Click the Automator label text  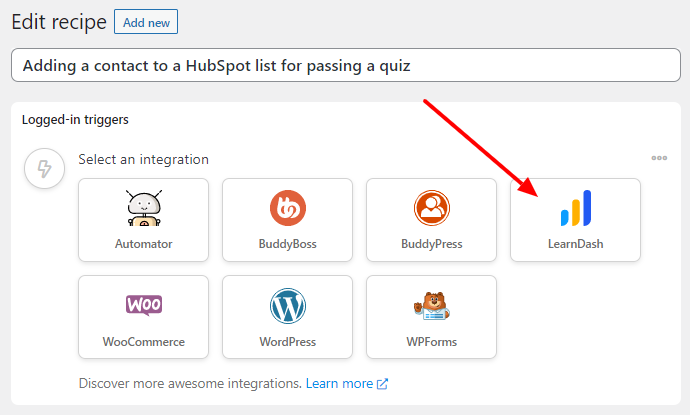(x=143, y=244)
